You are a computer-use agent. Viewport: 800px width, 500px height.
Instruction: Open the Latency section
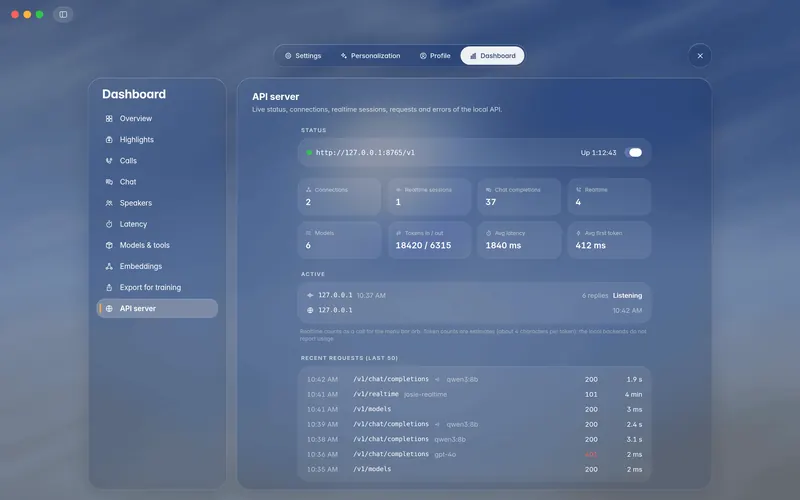point(157,224)
